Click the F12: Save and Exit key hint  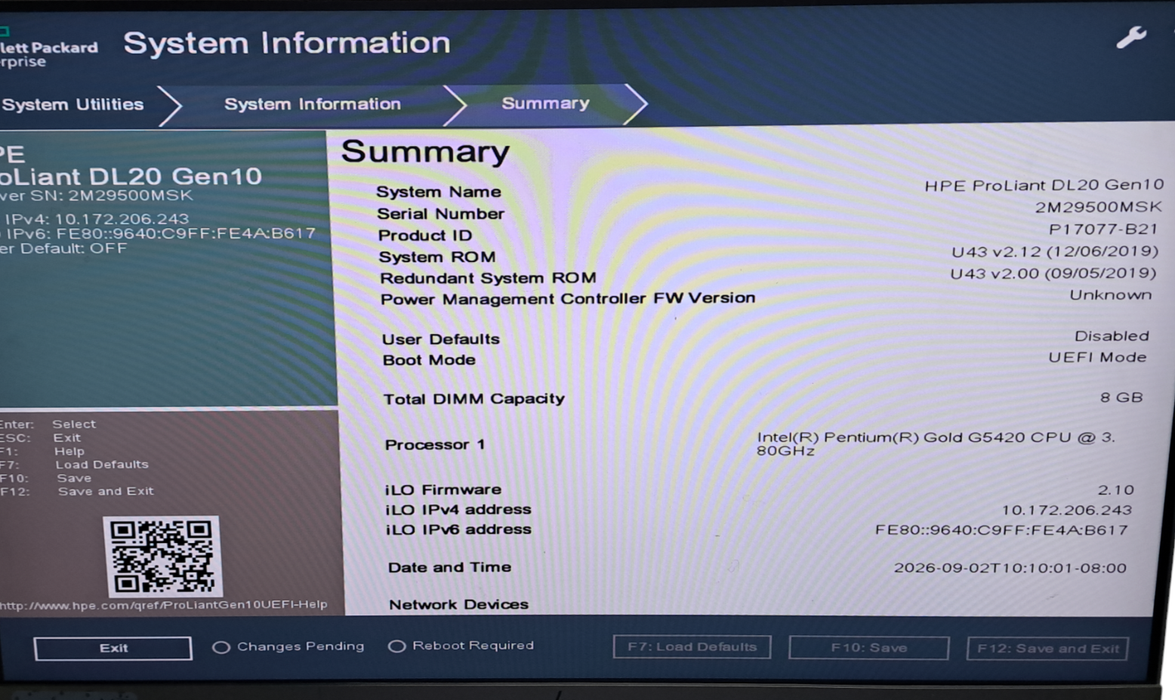pos(76,492)
